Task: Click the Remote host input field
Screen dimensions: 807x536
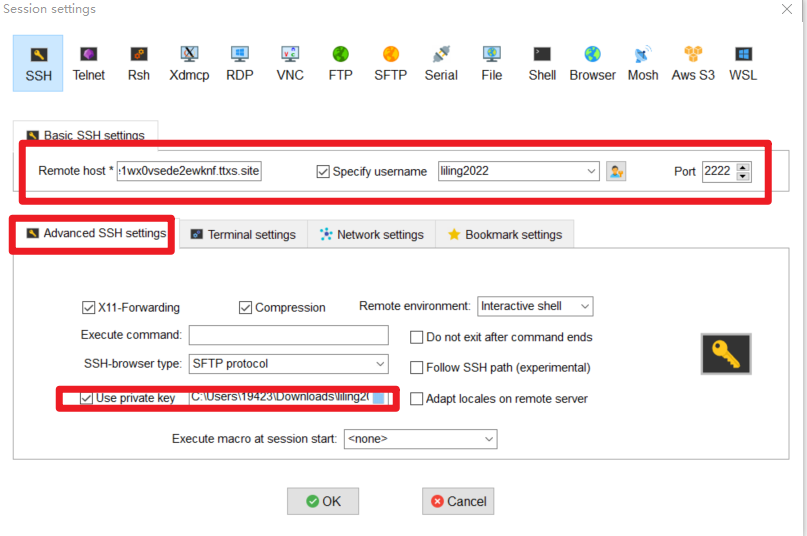Action: pos(189,171)
